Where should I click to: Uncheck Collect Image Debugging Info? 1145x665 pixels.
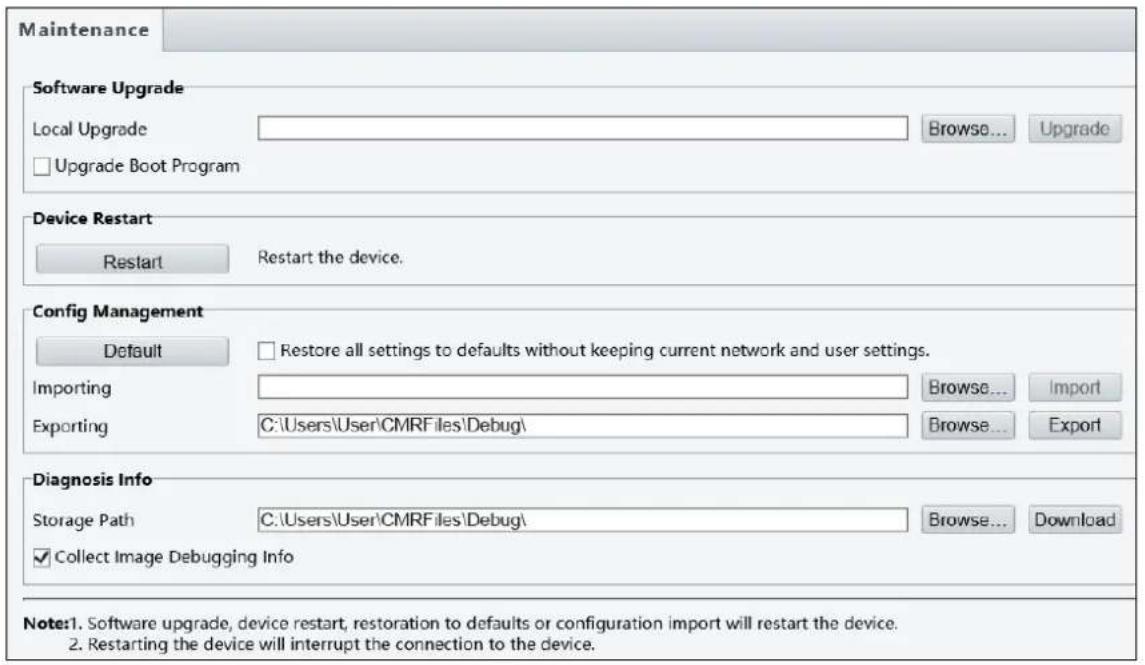[x=42, y=558]
